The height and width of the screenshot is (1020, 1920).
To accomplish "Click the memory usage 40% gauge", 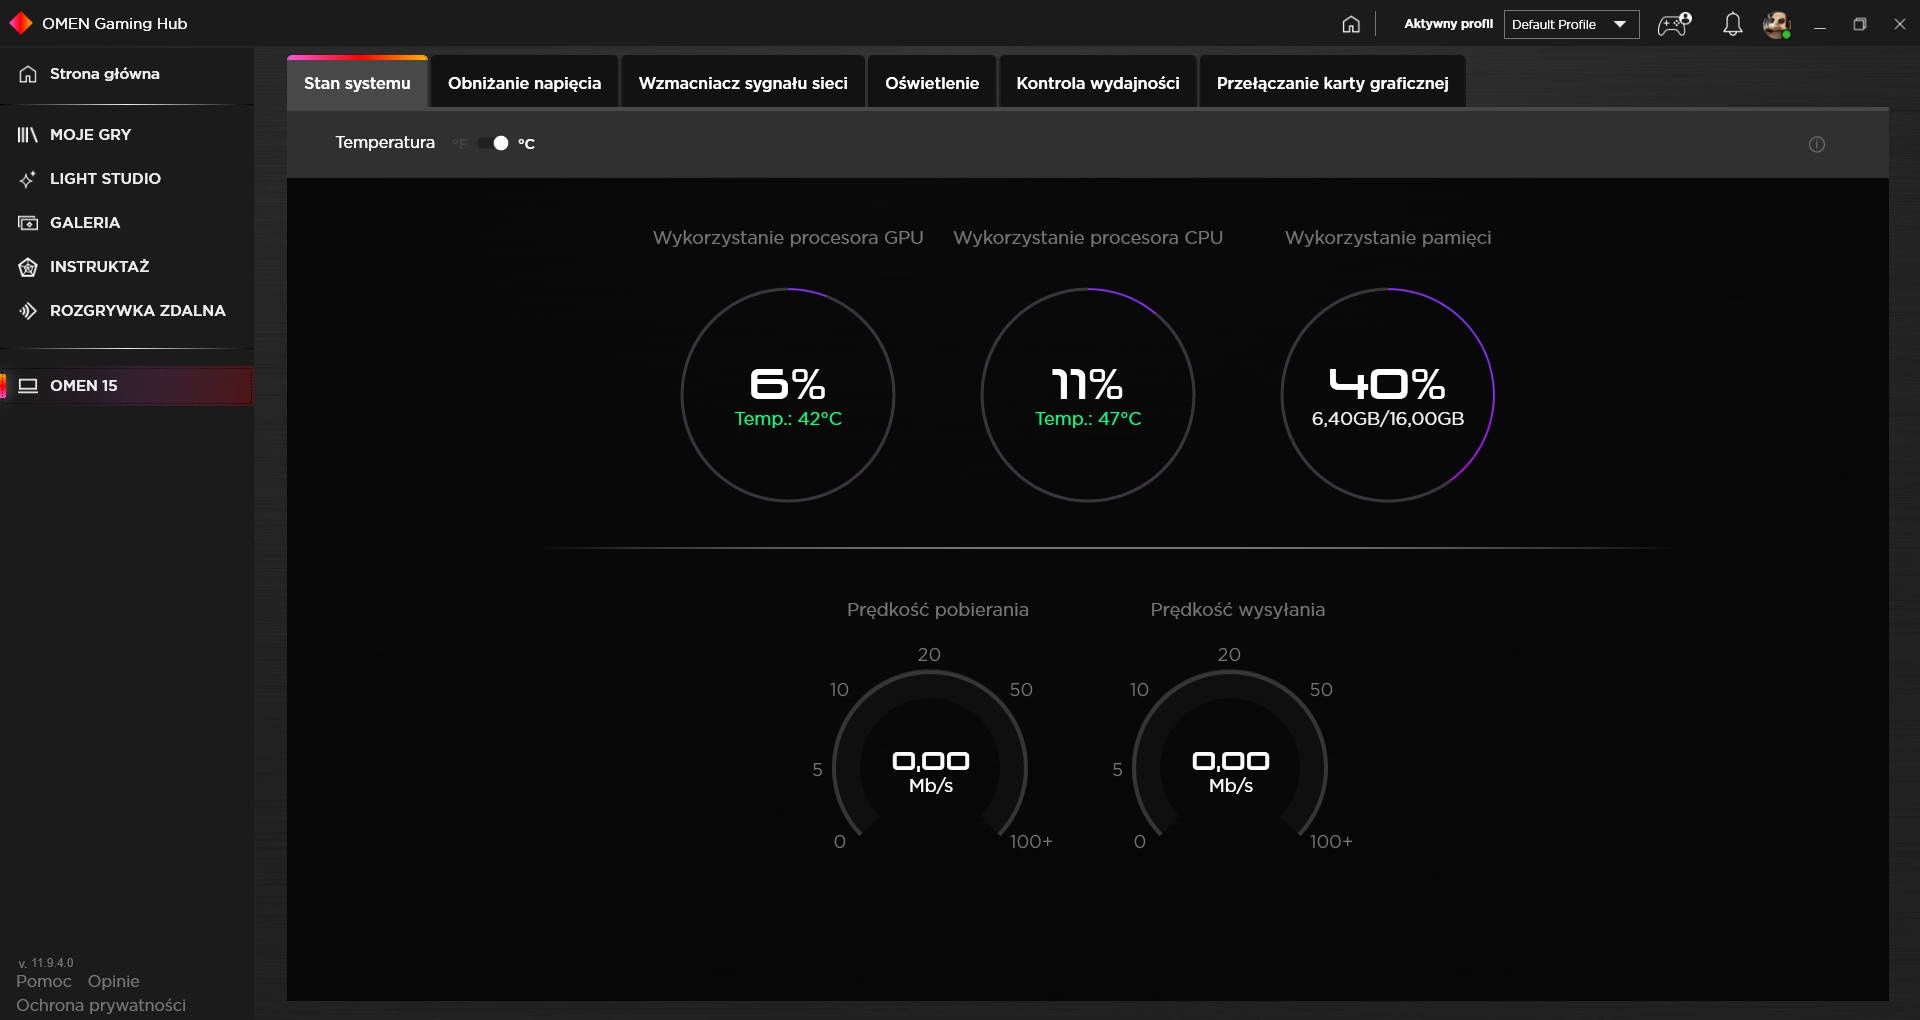I will [x=1388, y=395].
